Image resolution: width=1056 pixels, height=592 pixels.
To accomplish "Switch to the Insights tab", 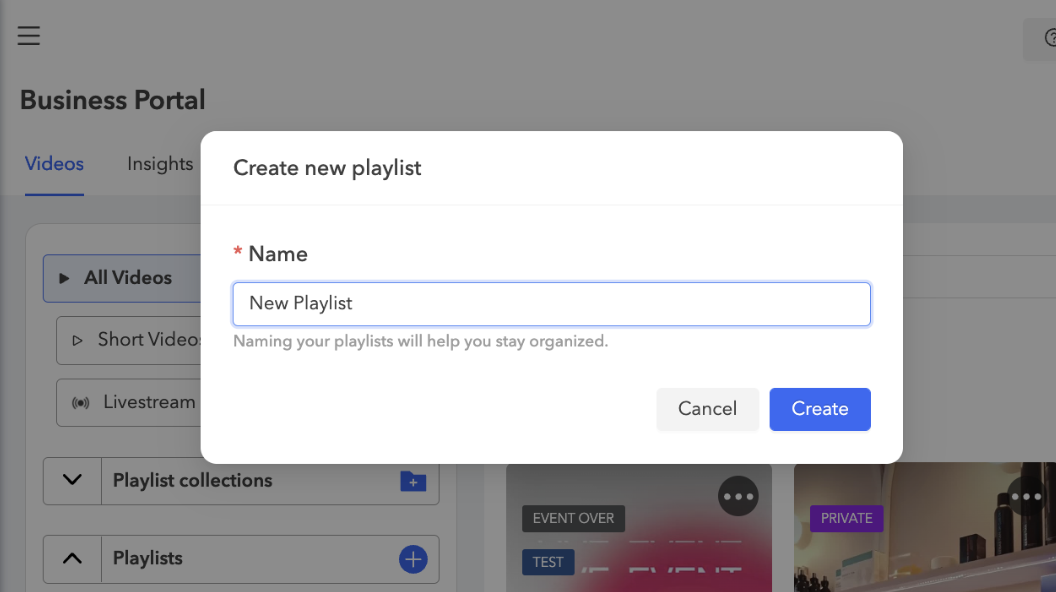I will pos(160,164).
